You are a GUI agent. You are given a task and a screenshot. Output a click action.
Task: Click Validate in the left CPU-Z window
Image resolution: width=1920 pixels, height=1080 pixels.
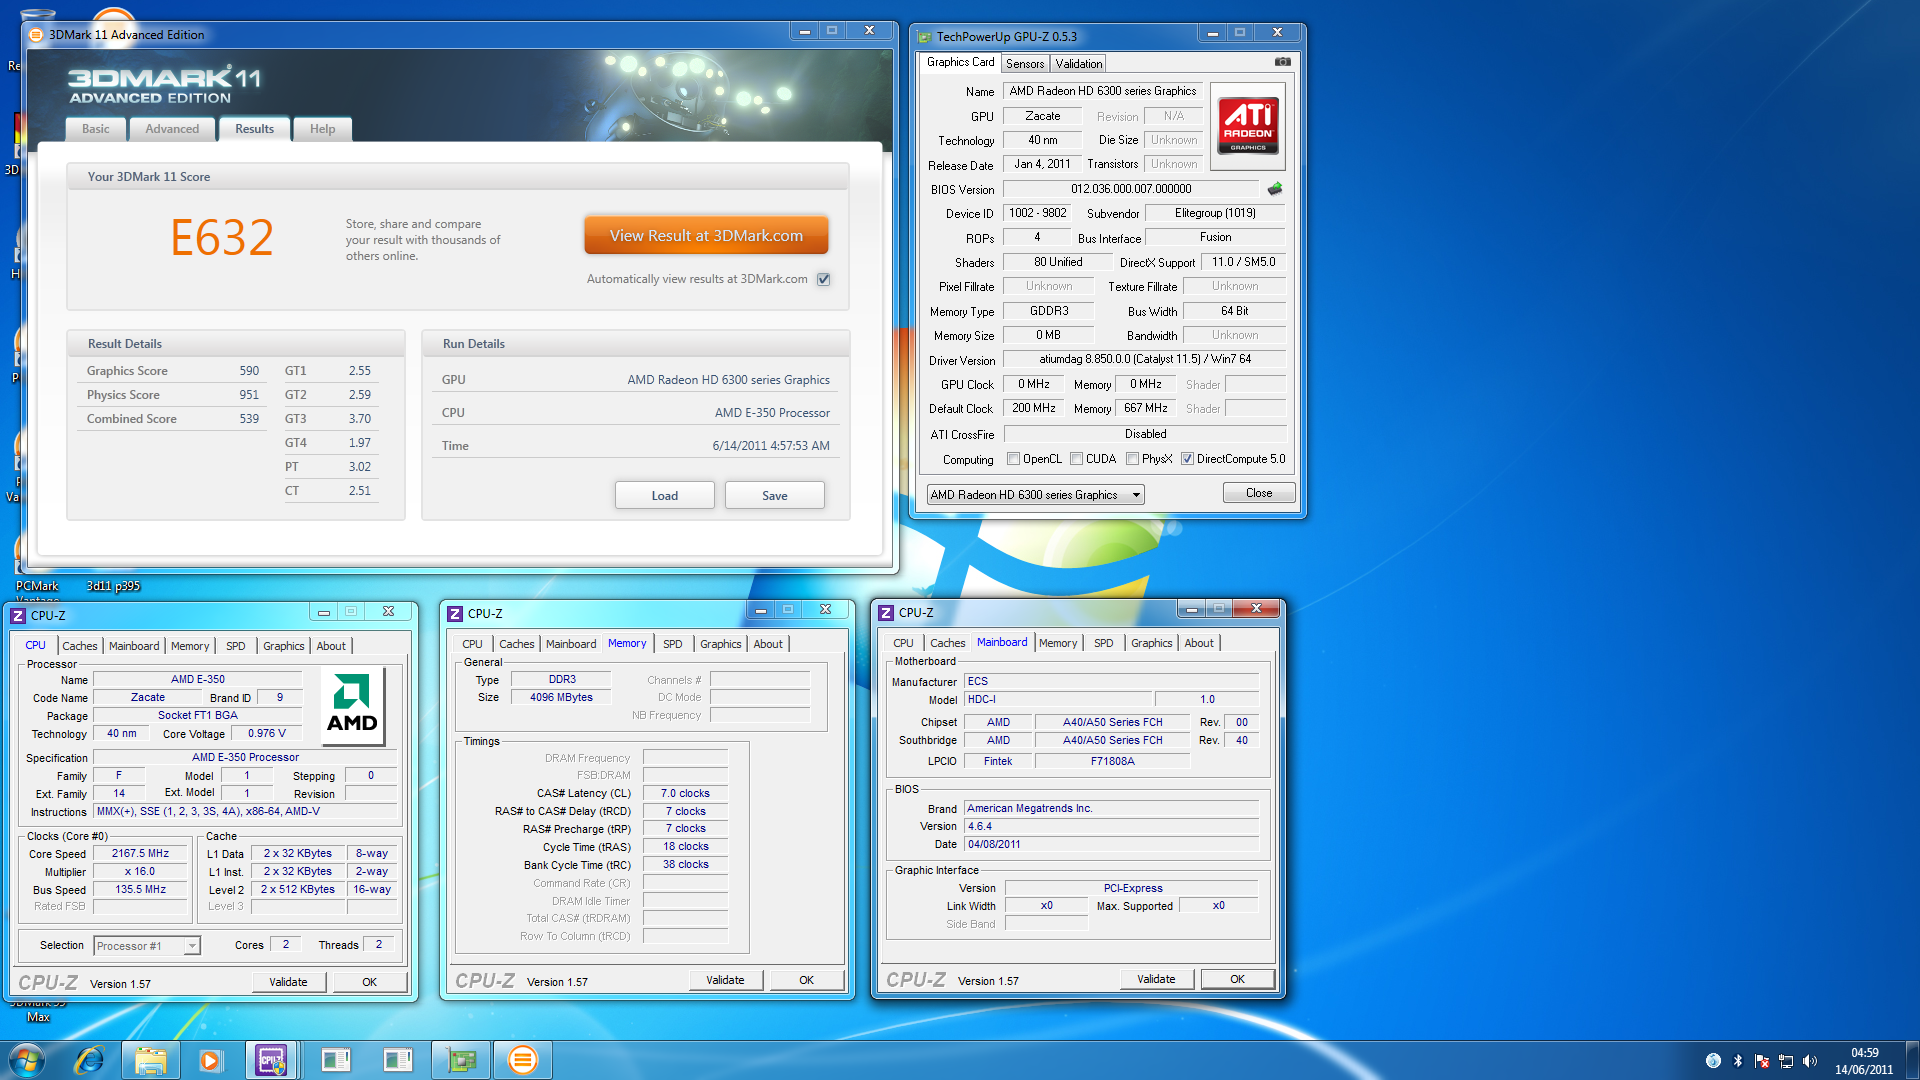pos(288,982)
